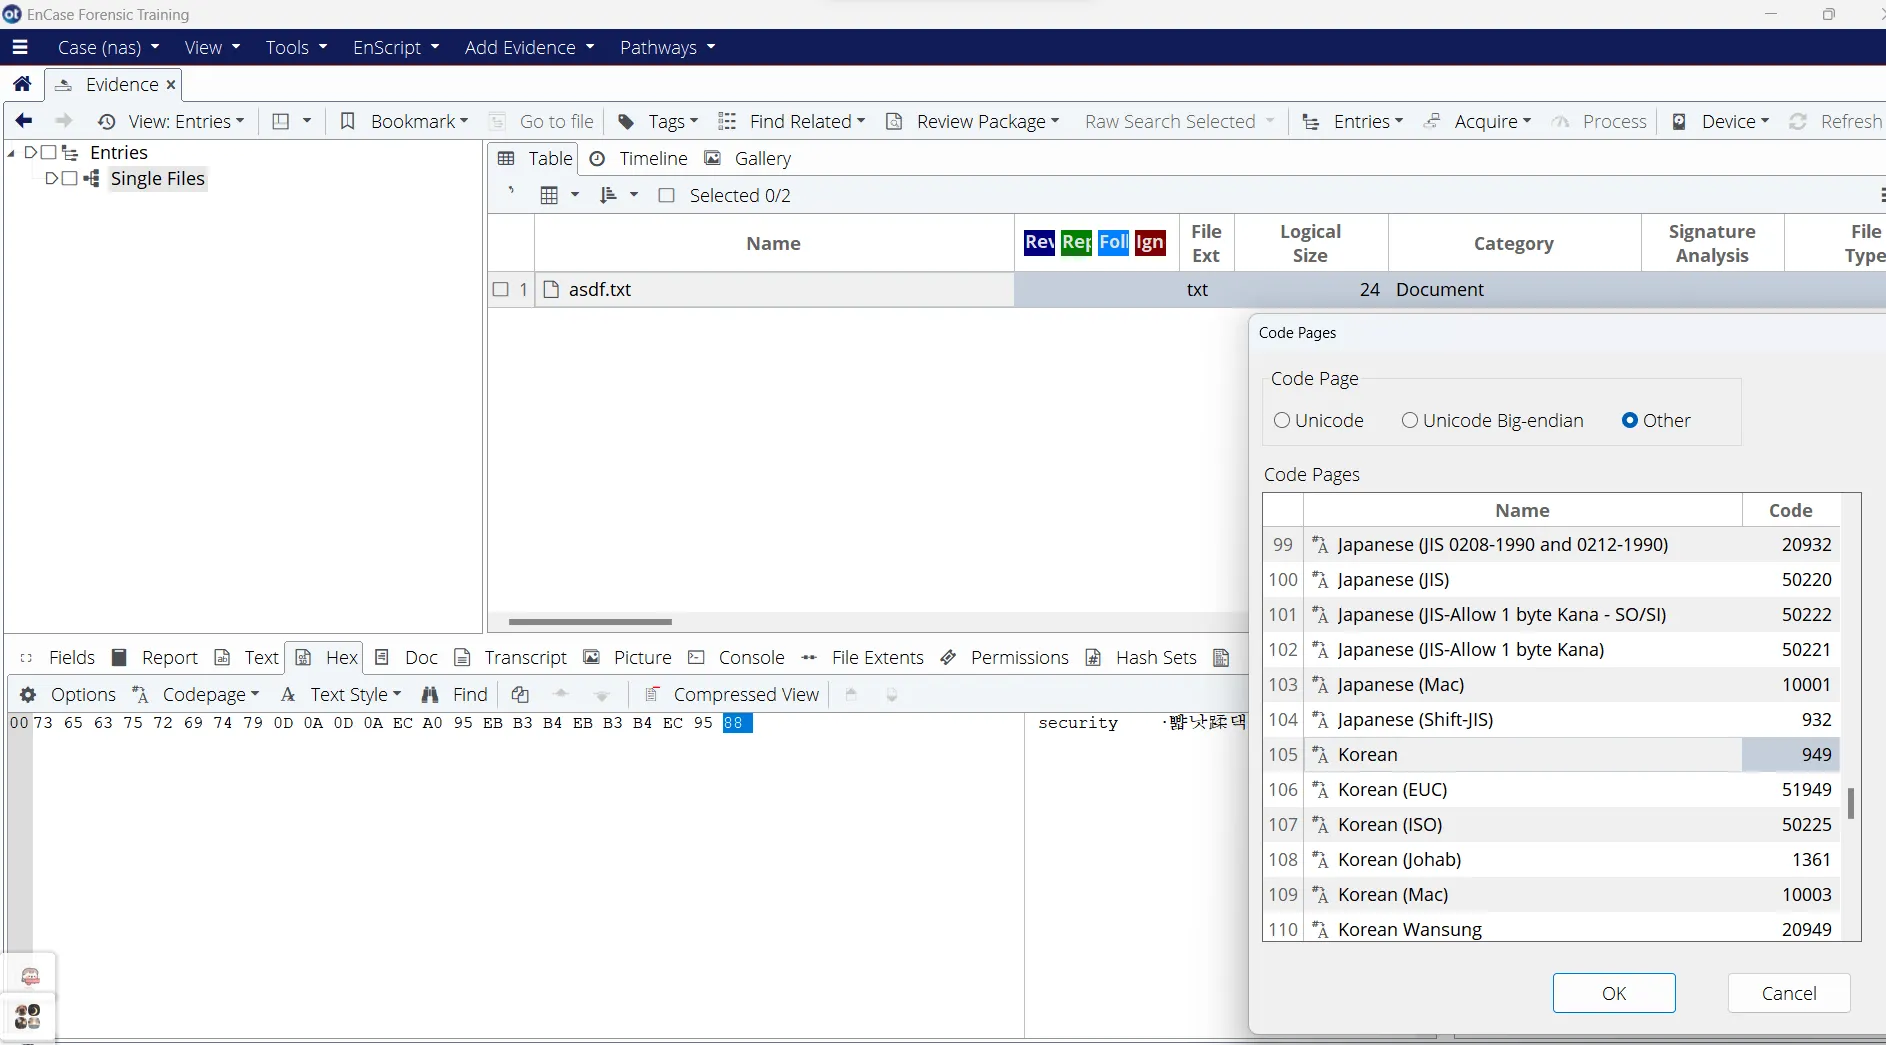Click the code pages list scrollbar
Image resolution: width=1886 pixels, height=1045 pixels.
click(x=1851, y=803)
